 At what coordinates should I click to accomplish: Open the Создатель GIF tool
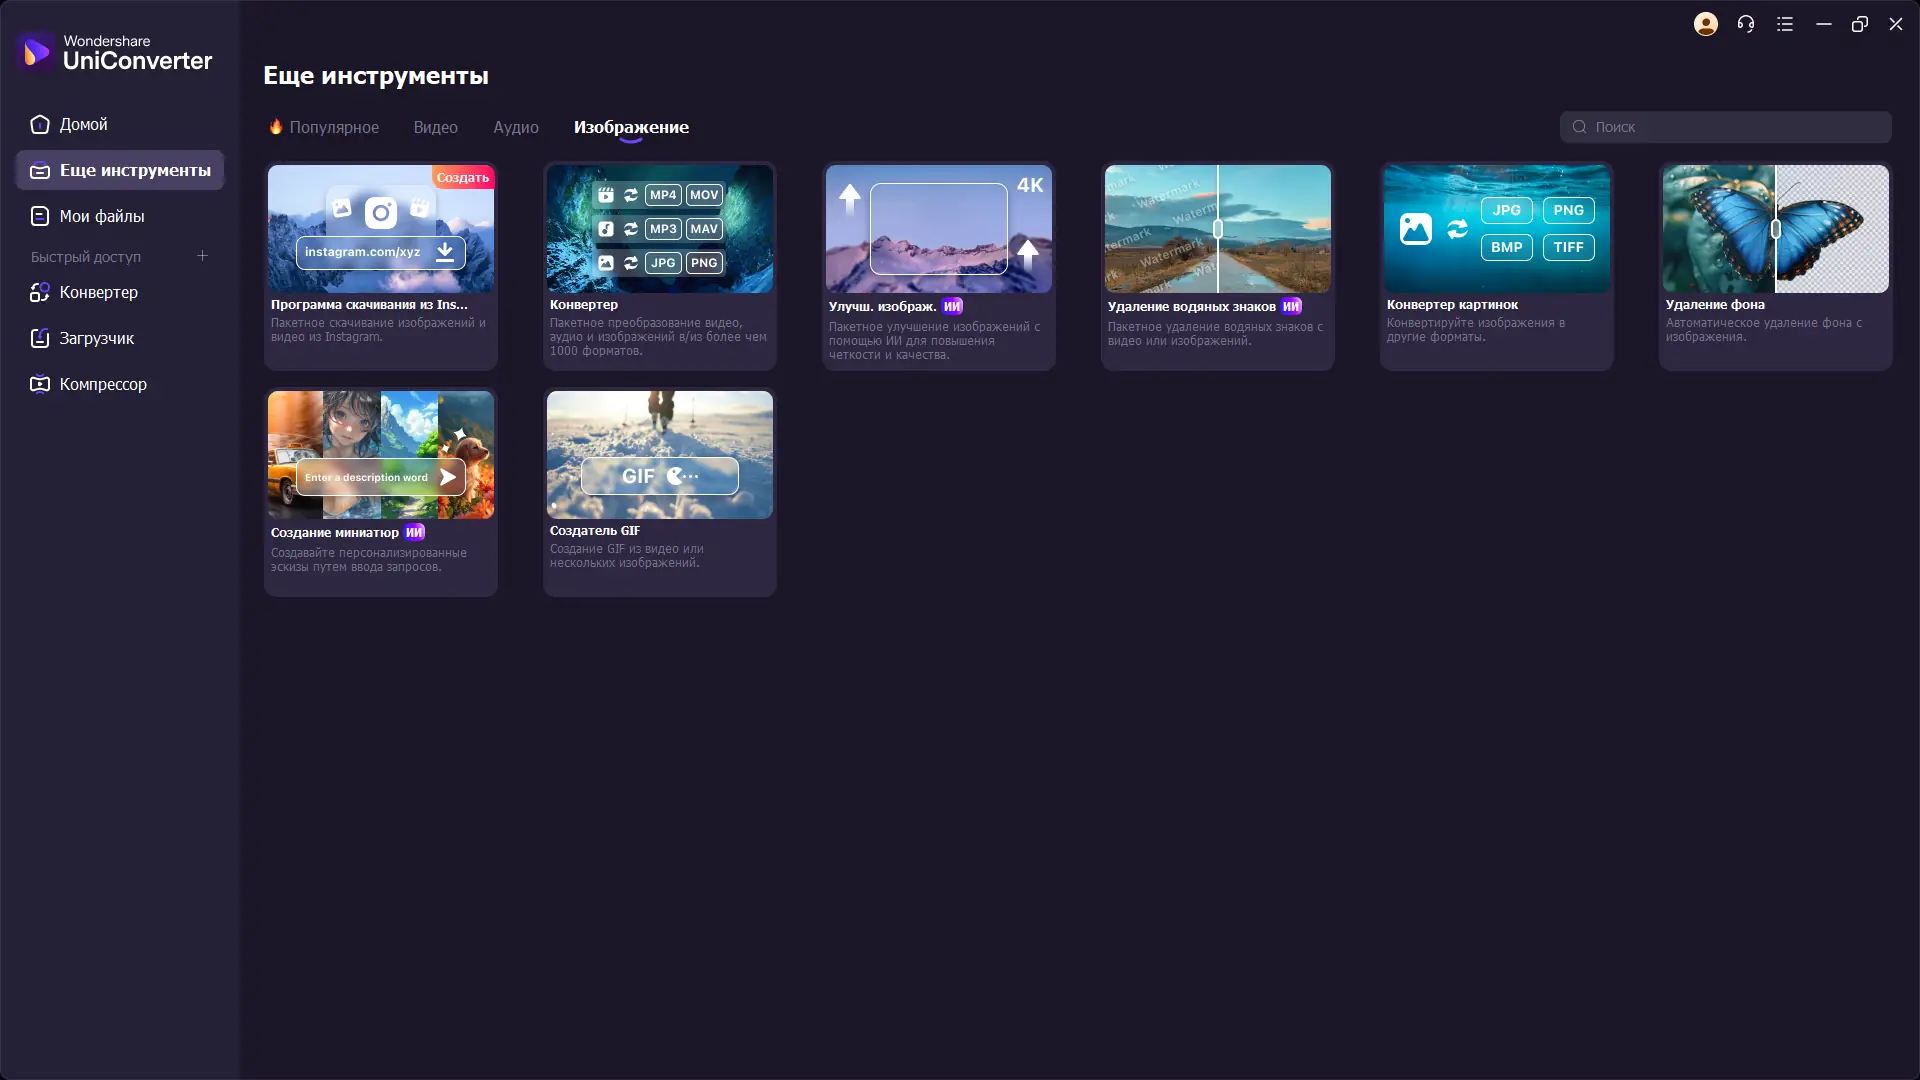[x=659, y=490]
